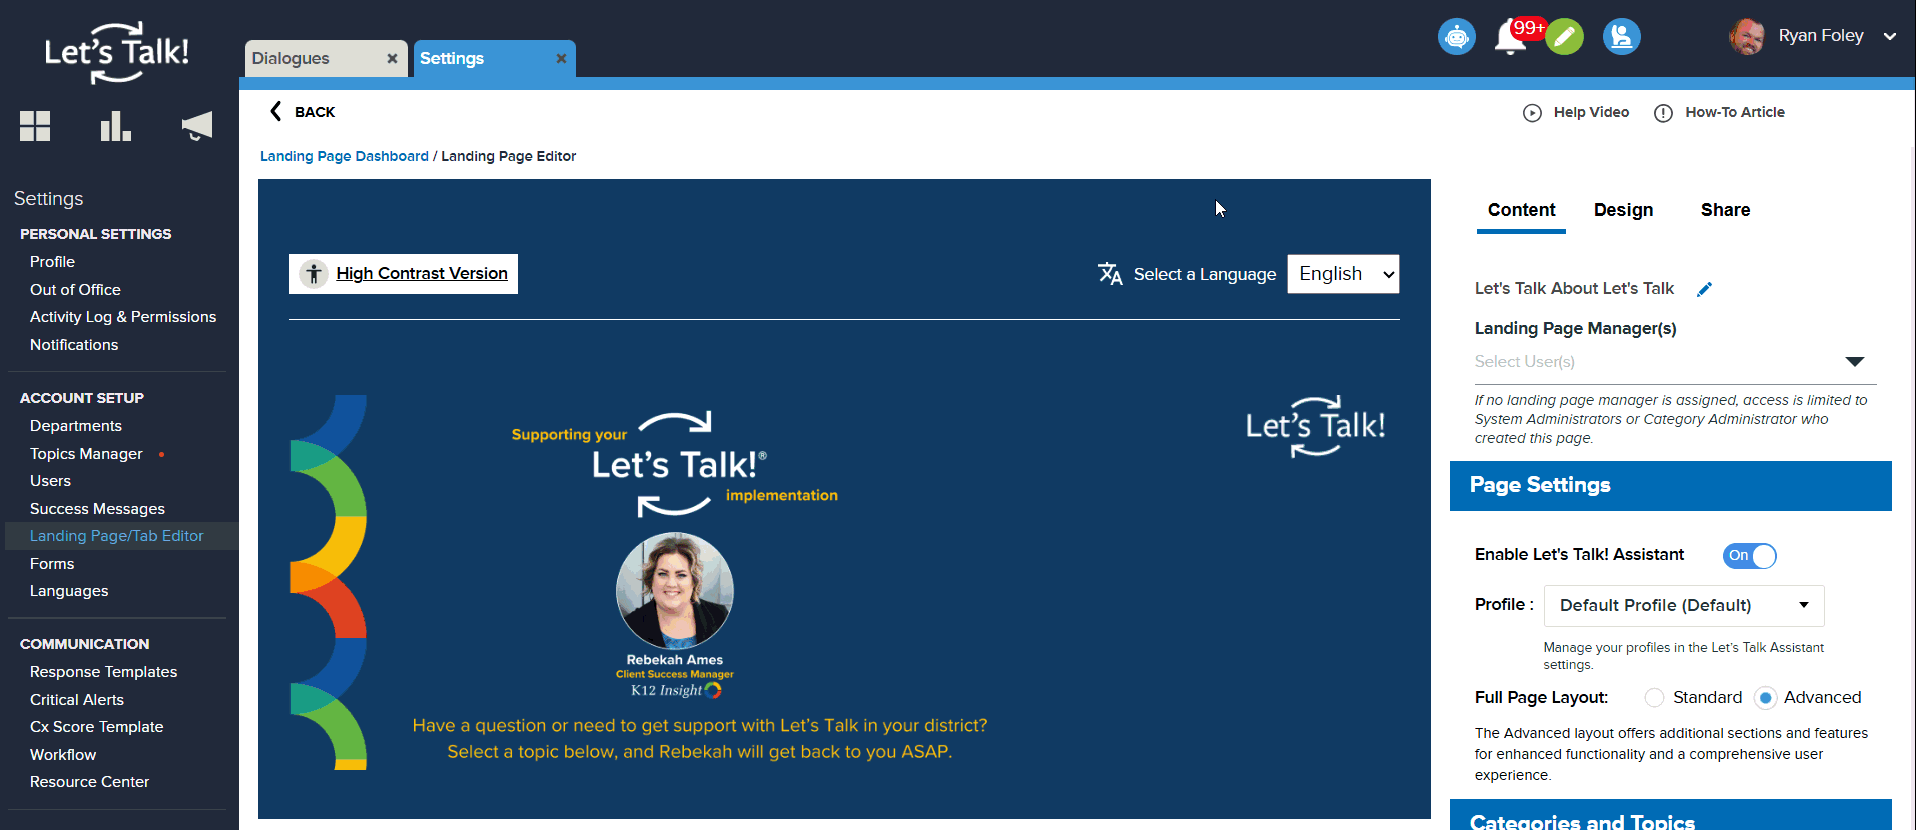Go to Landing Page Dashboard breadcrumb

pos(344,156)
